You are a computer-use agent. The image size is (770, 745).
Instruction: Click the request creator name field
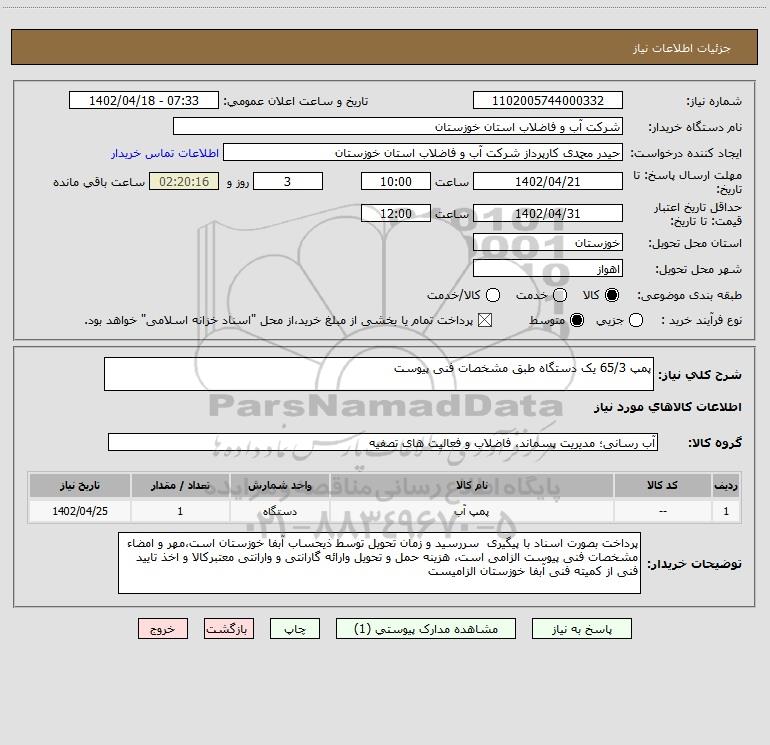423,152
